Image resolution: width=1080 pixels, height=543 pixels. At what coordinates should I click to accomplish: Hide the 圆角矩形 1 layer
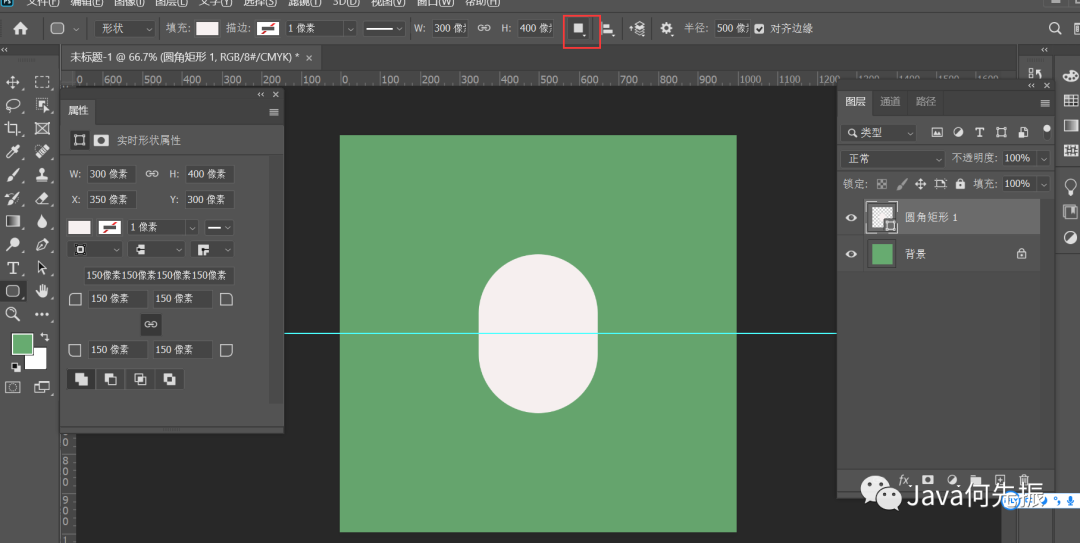pyautogui.click(x=851, y=217)
